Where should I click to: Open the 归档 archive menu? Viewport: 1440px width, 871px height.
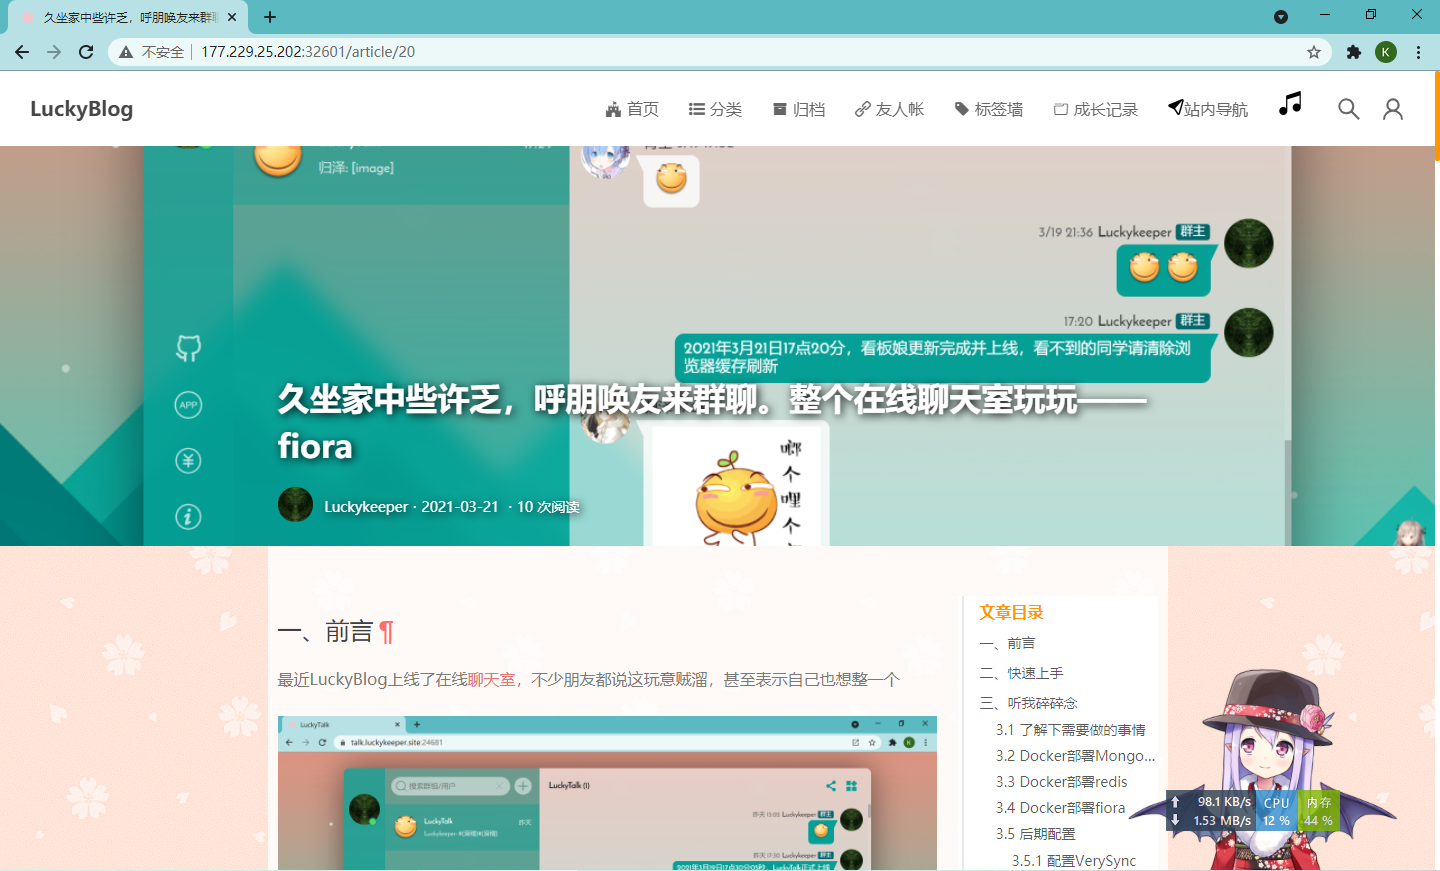[799, 109]
